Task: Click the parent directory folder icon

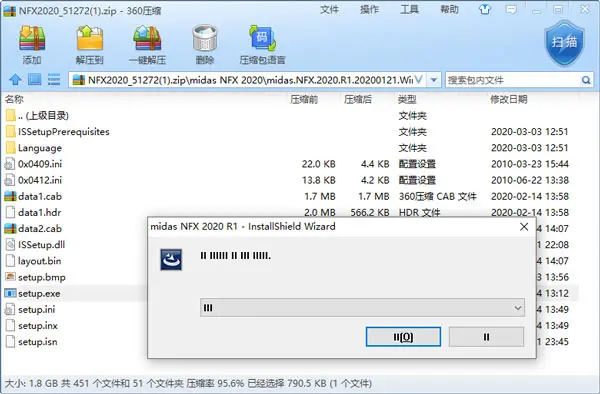Action: pos(11,115)
